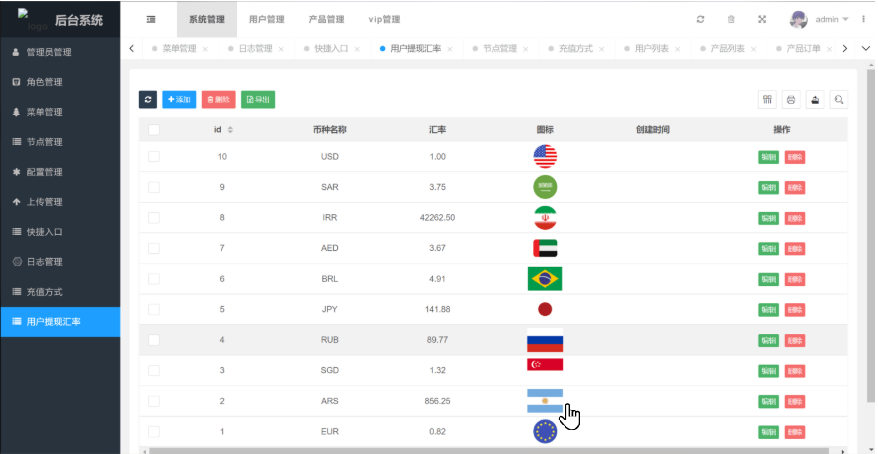The image size is (878, 454).
Task: Switch to vip管理 top menu
Action: click(384, 20)
